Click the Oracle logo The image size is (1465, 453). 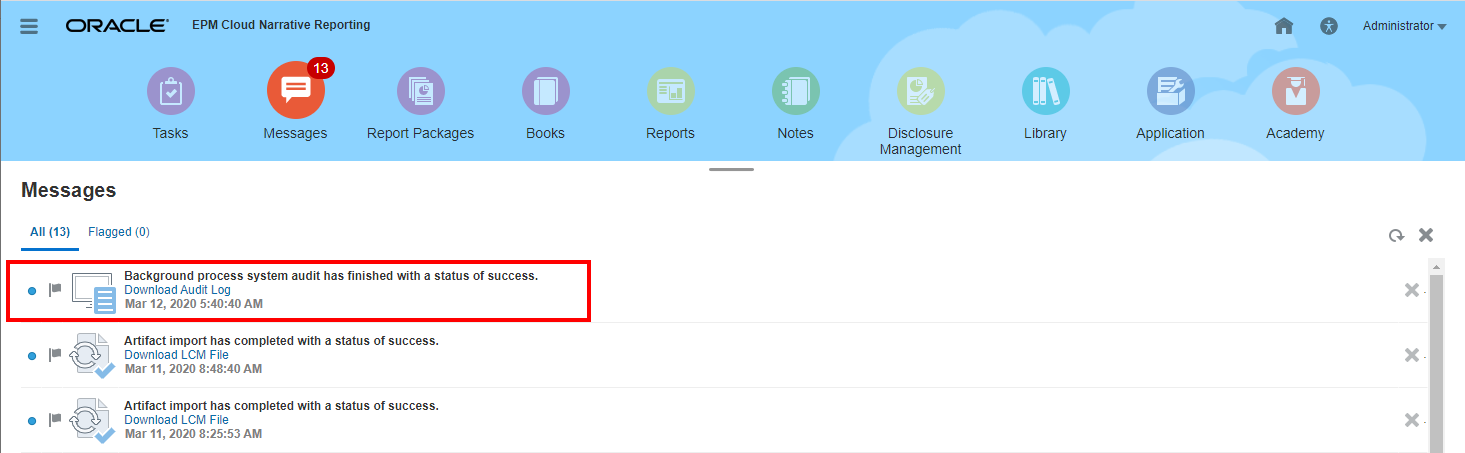point(117,26)
